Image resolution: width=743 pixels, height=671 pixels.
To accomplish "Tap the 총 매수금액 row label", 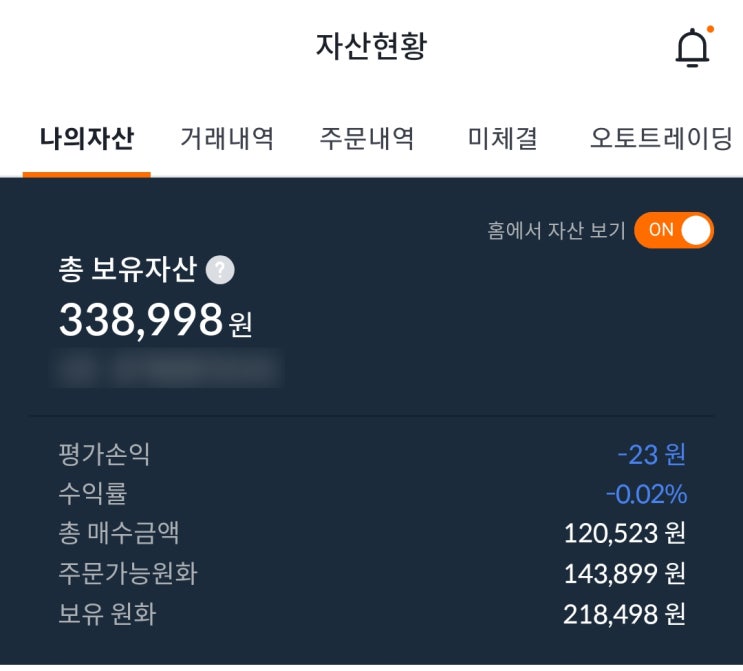I will pos(119,533).
